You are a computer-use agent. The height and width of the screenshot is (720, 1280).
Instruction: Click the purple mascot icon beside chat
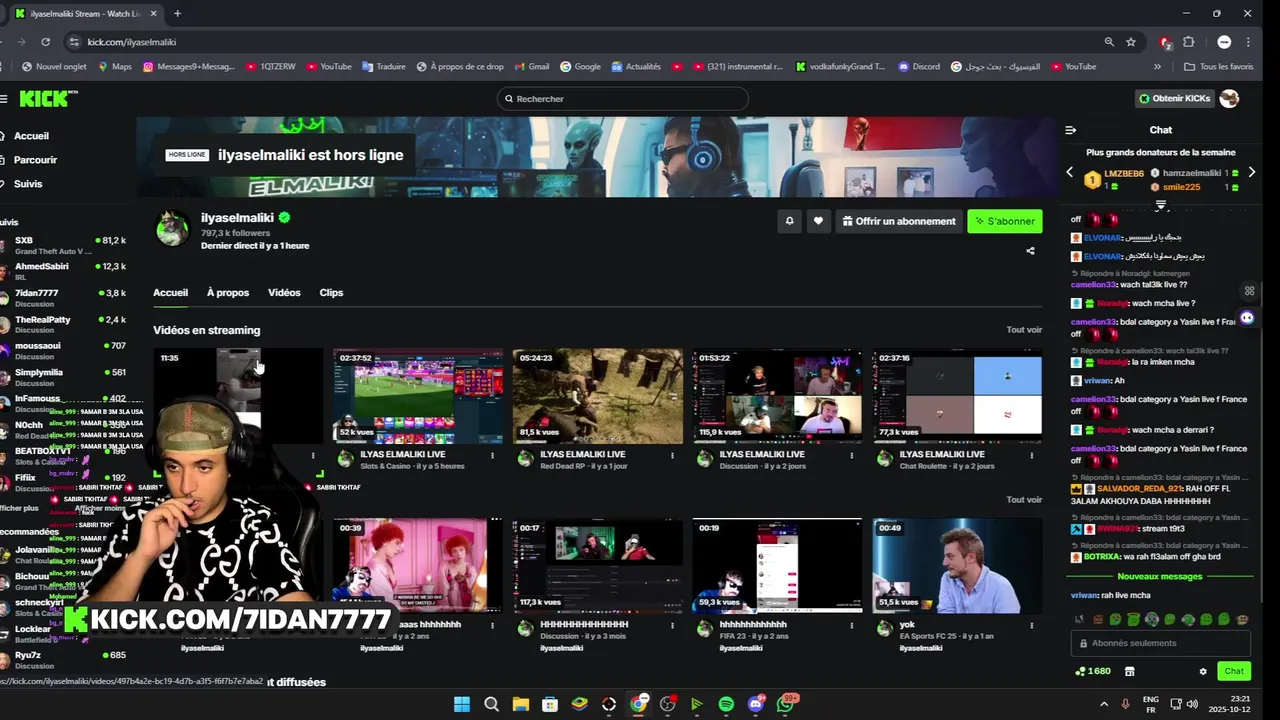click(1247, 318)
